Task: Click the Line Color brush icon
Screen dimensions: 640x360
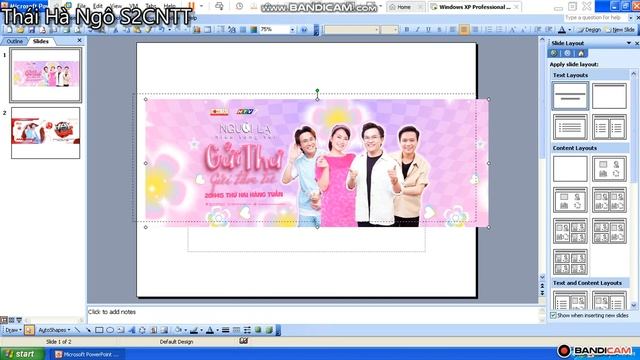Action: [x=194, y=330]
